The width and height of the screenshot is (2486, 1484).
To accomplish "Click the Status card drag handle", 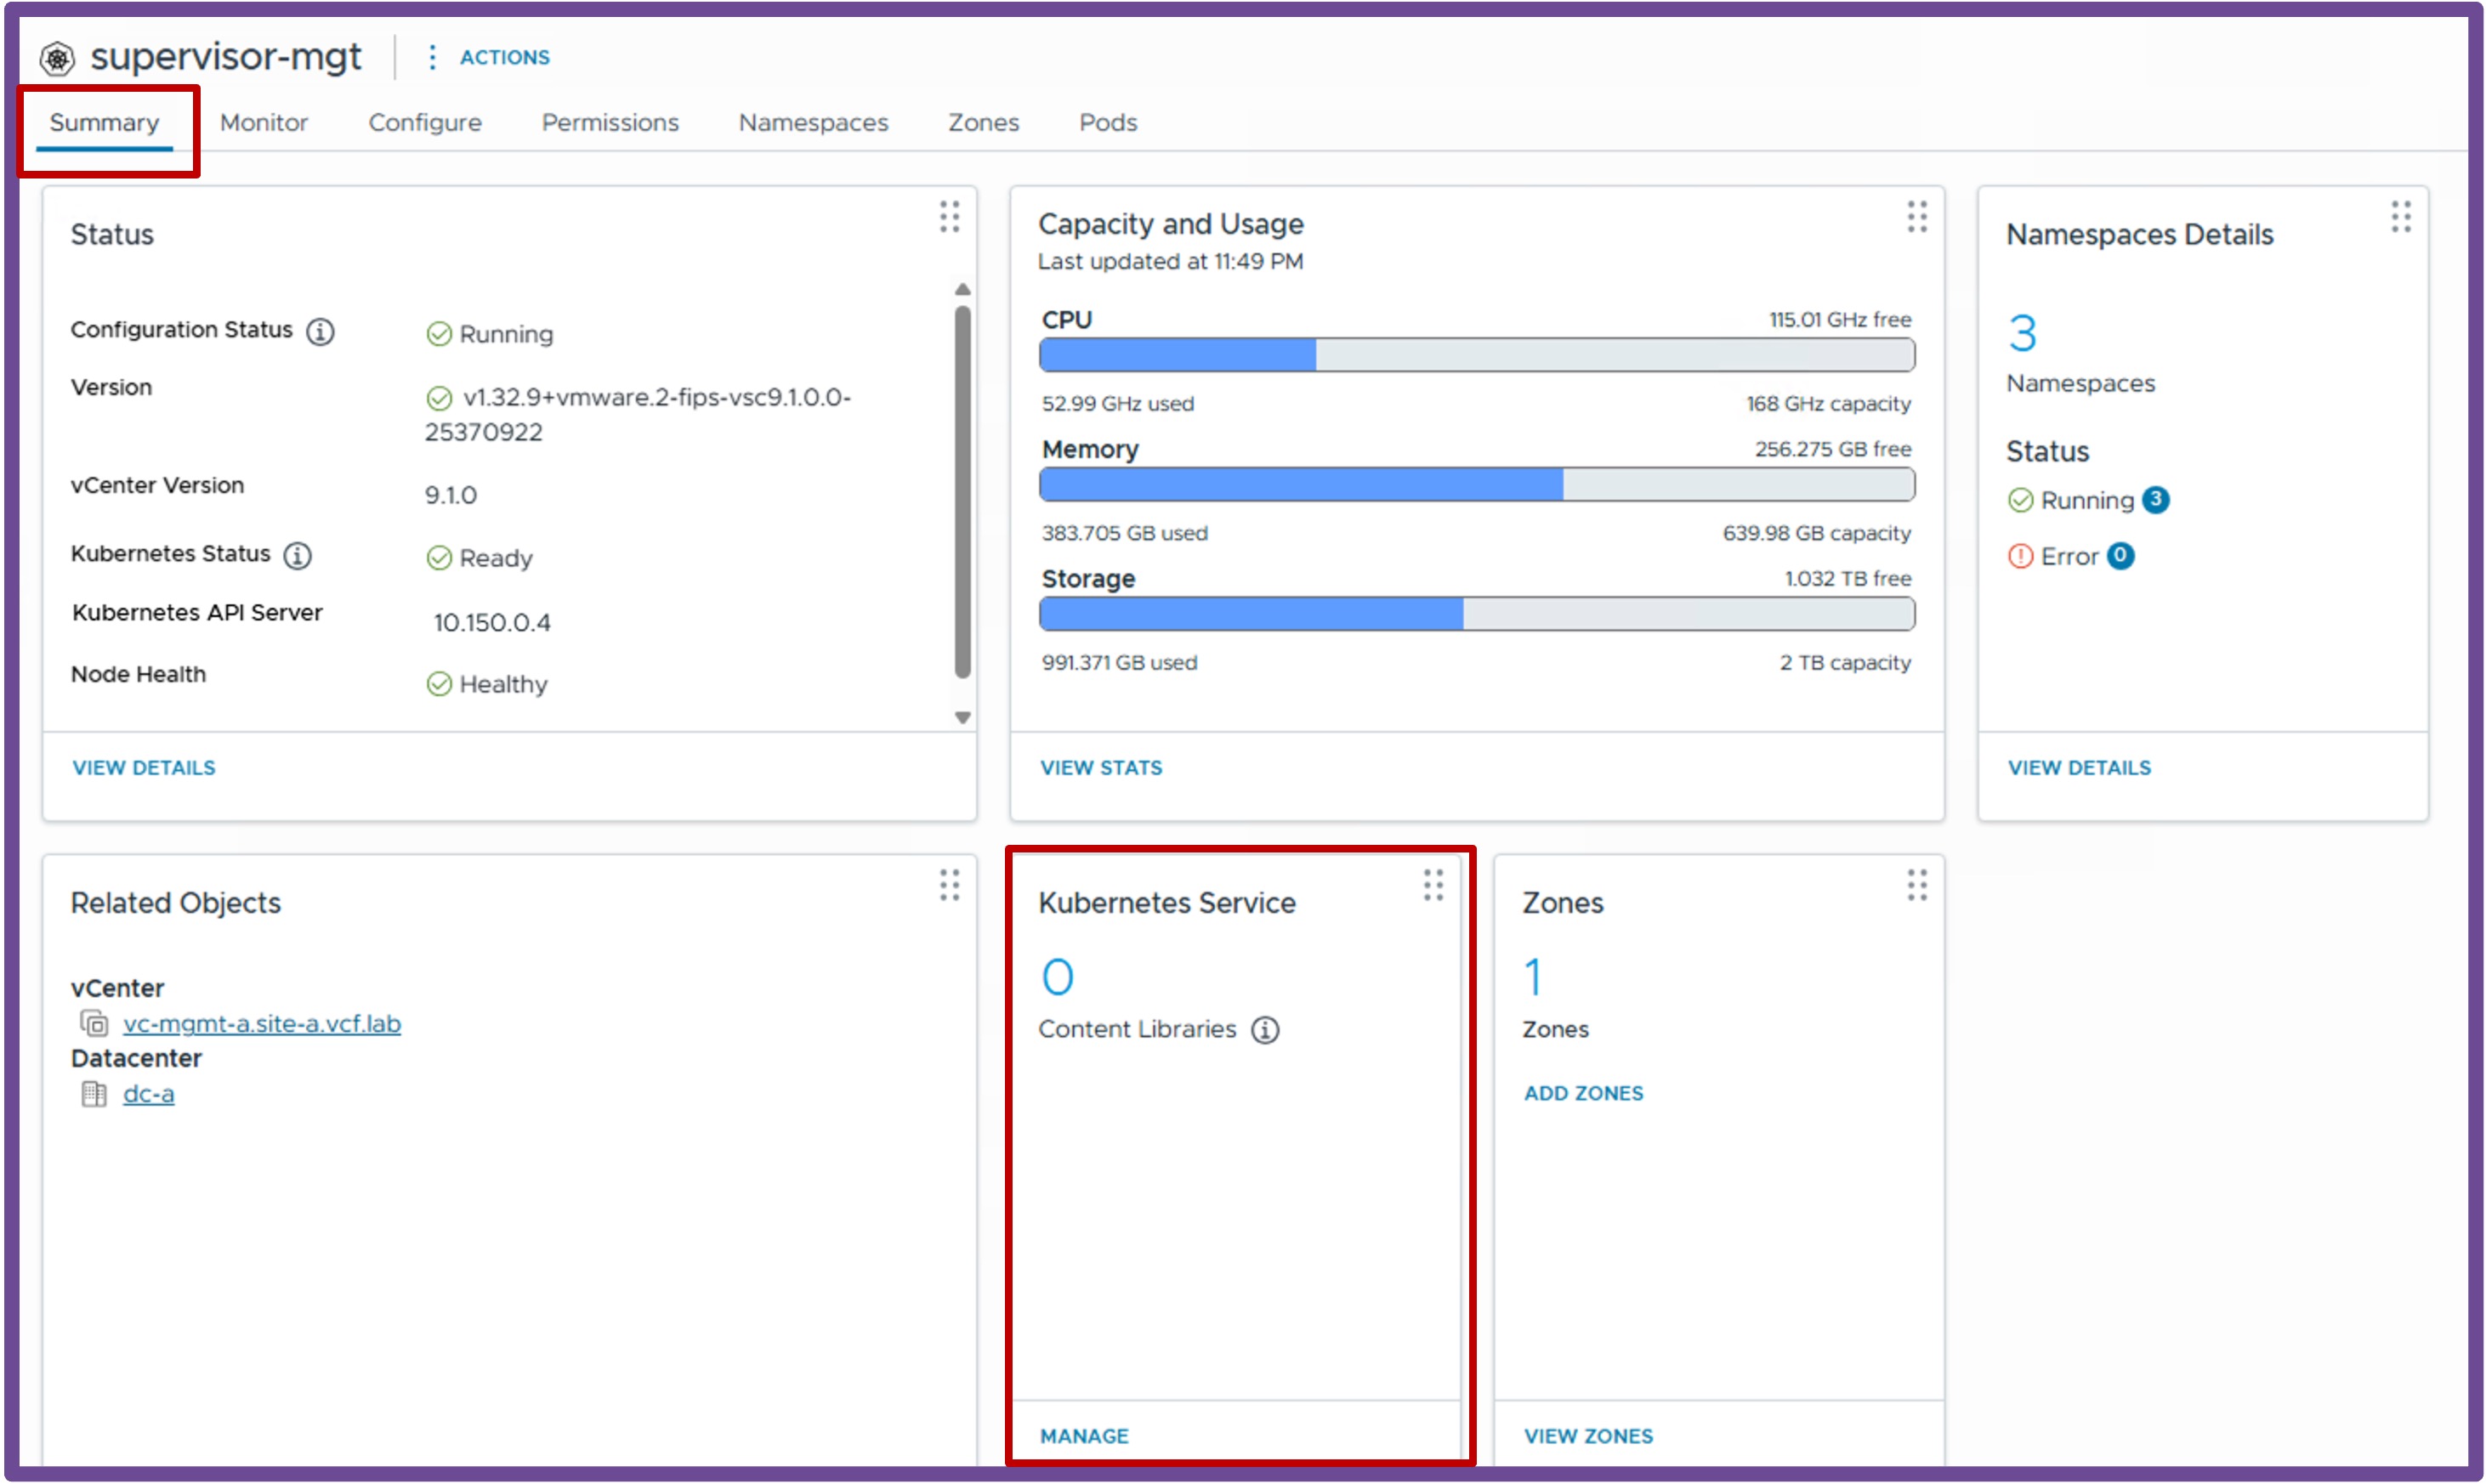I will point(949,217).
